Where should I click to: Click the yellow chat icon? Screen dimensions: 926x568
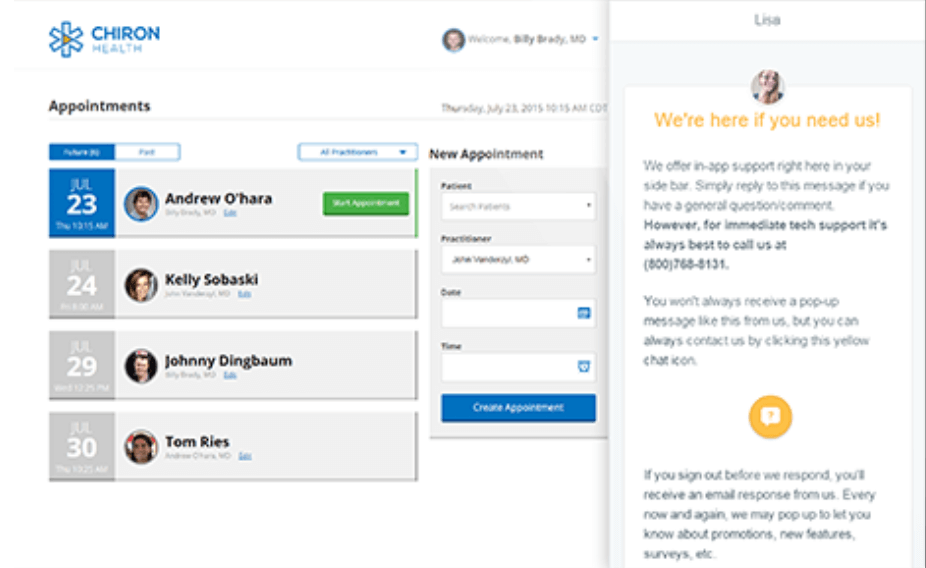click(770, 416)
